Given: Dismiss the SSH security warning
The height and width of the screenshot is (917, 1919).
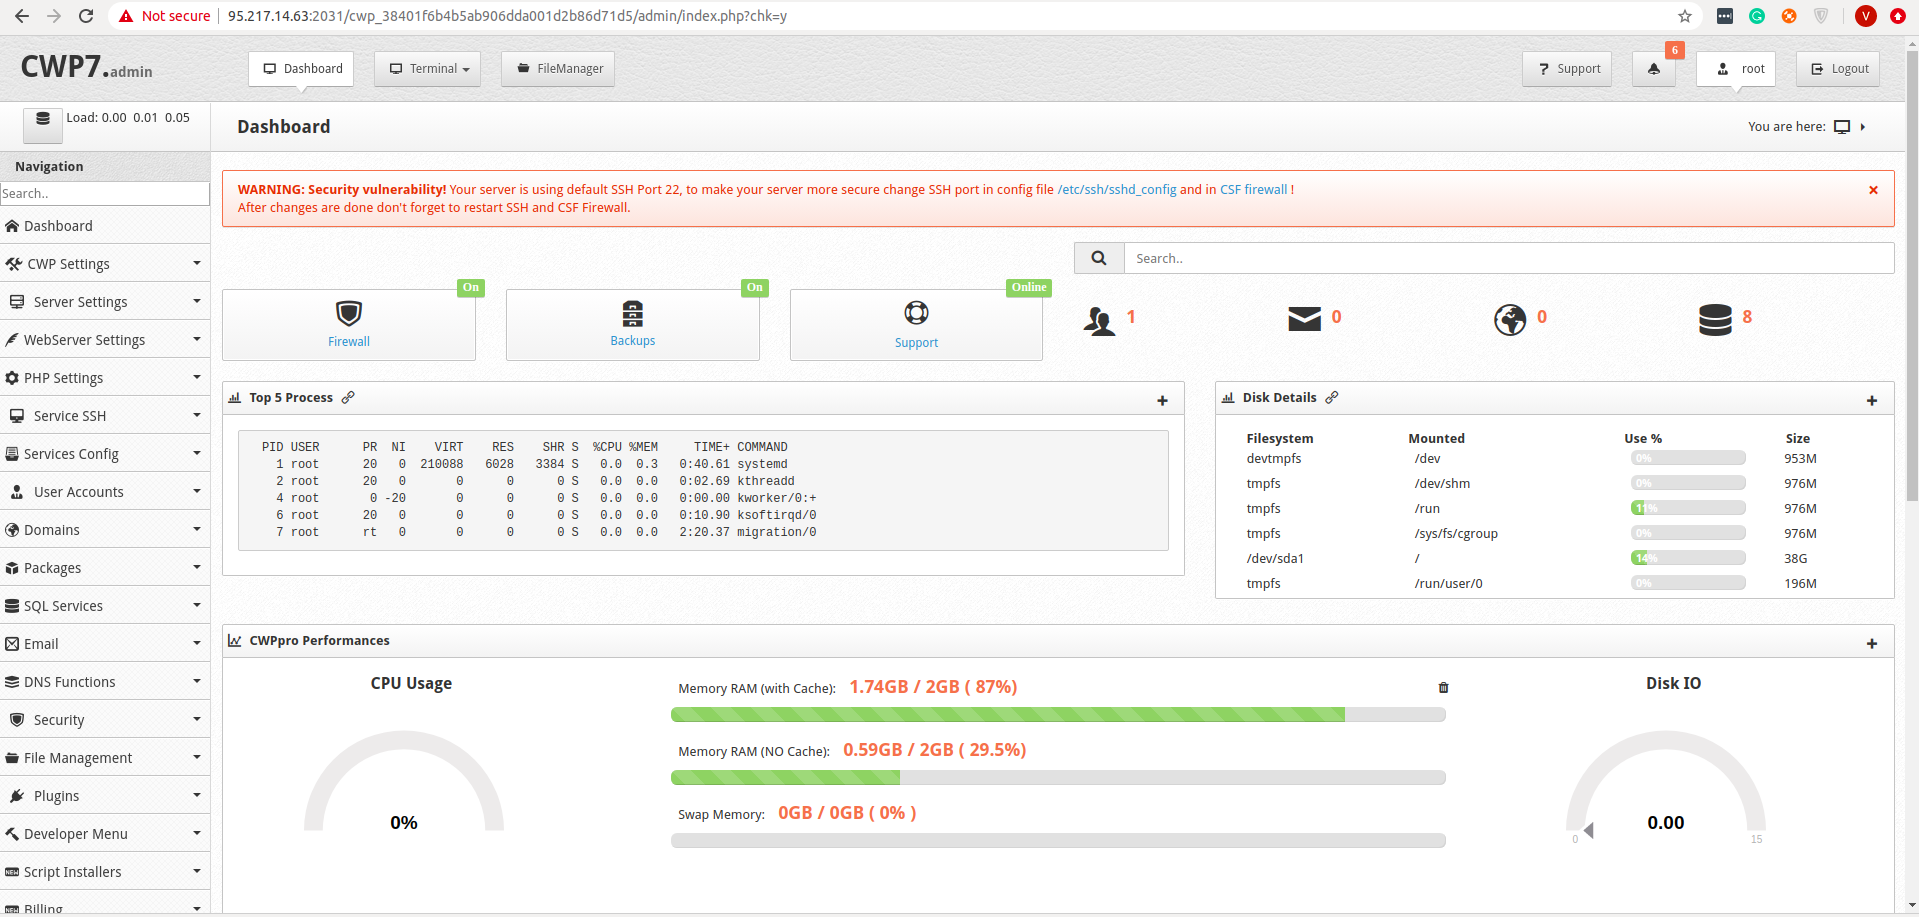Looking at the screenshot, I should (x=1873, y=190).
